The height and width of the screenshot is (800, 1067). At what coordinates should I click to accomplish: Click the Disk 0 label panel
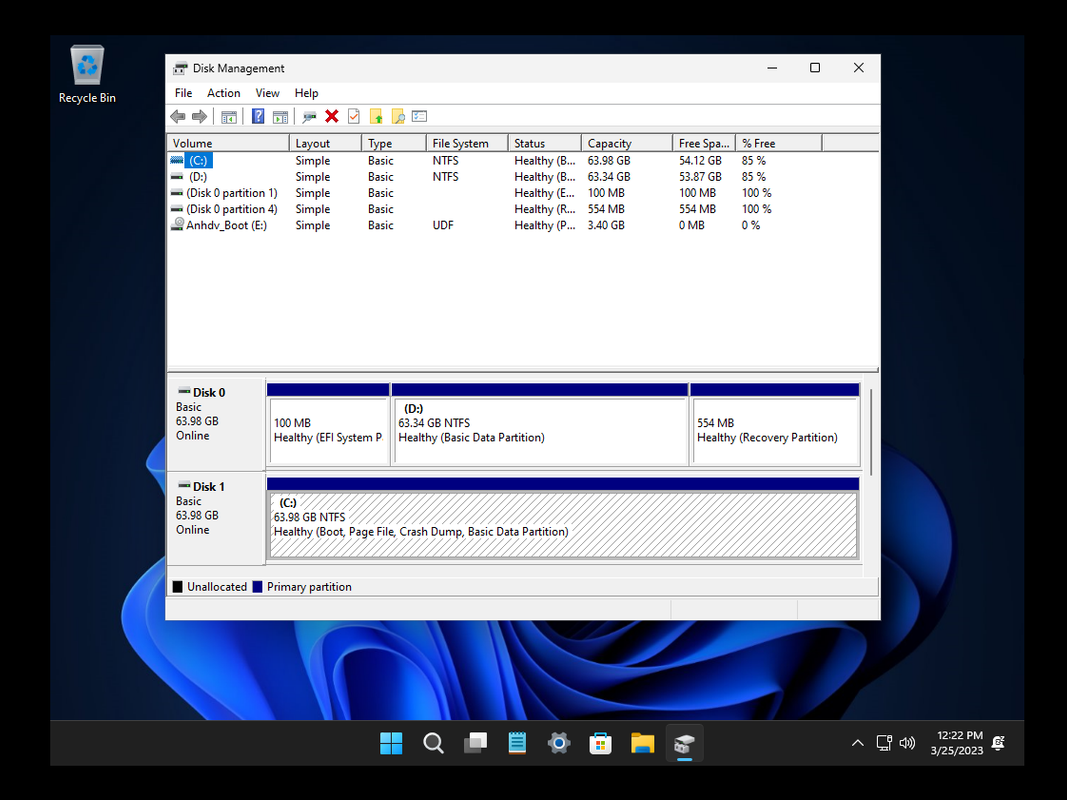point(216,425)
